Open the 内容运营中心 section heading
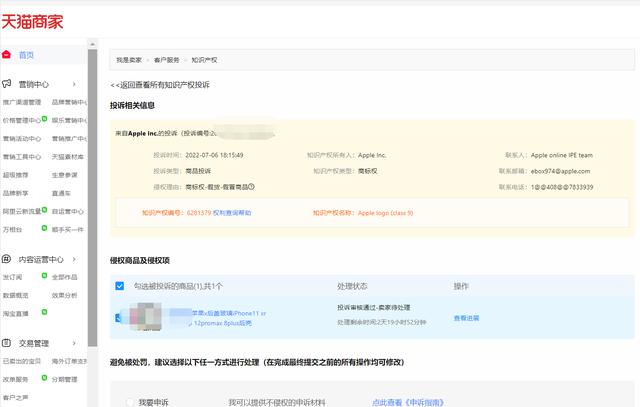The height and width of the screenshot is (407, 640). point(41,259)
